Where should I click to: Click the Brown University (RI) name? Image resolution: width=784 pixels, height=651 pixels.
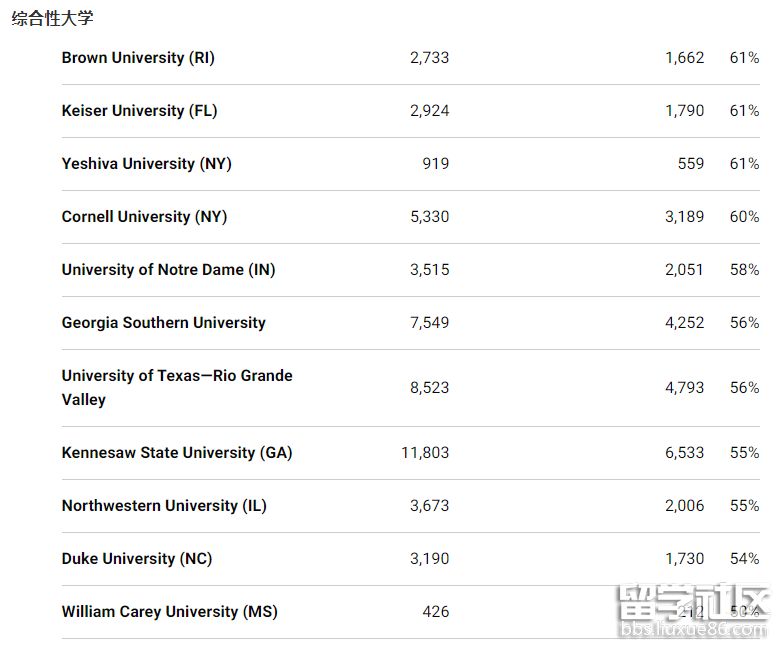138,58
